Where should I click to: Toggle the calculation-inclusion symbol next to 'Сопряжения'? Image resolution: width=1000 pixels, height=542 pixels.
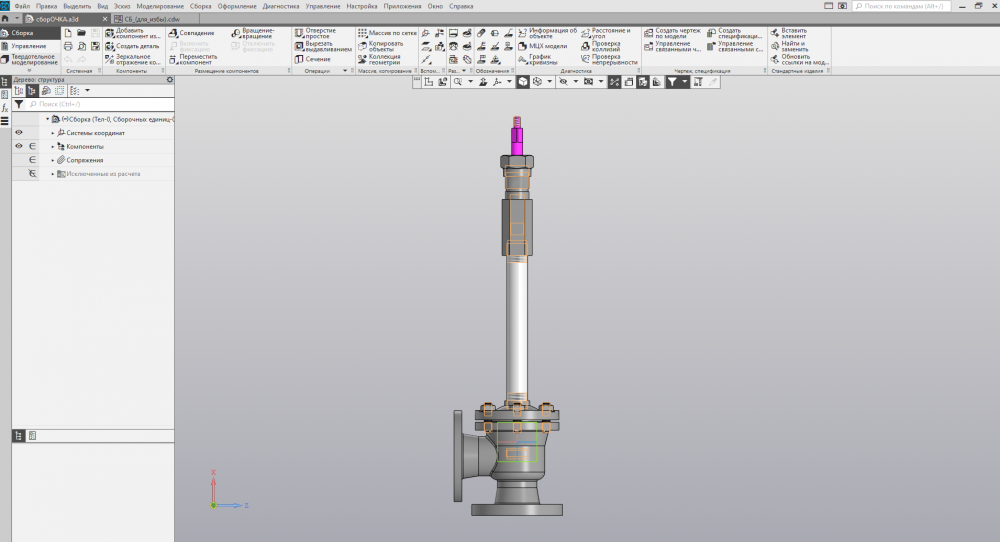(33, 160)
